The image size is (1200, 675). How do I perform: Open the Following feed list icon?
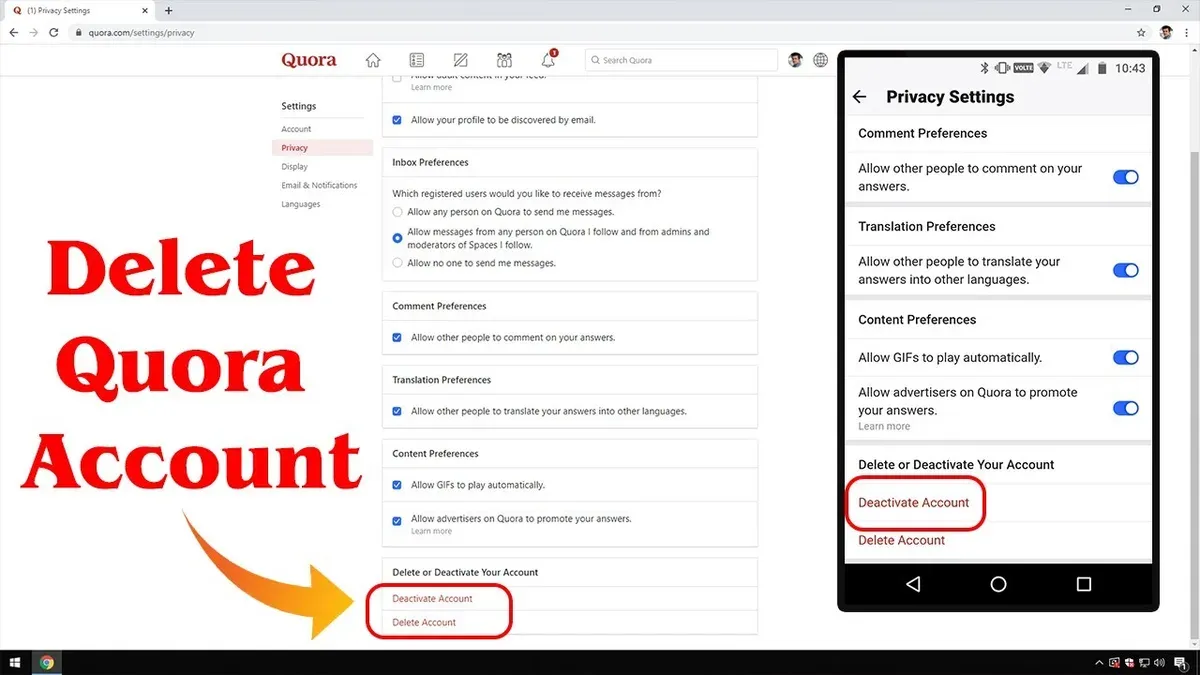tap(417, 60)
